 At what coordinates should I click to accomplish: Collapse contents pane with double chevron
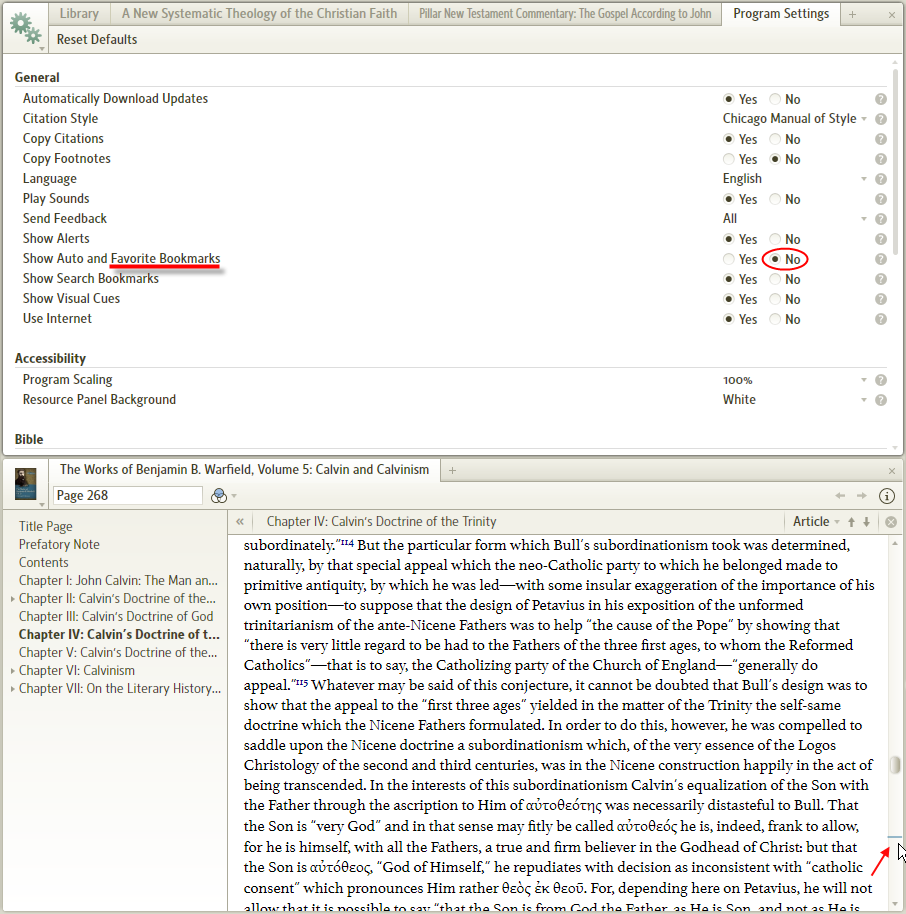240,522
